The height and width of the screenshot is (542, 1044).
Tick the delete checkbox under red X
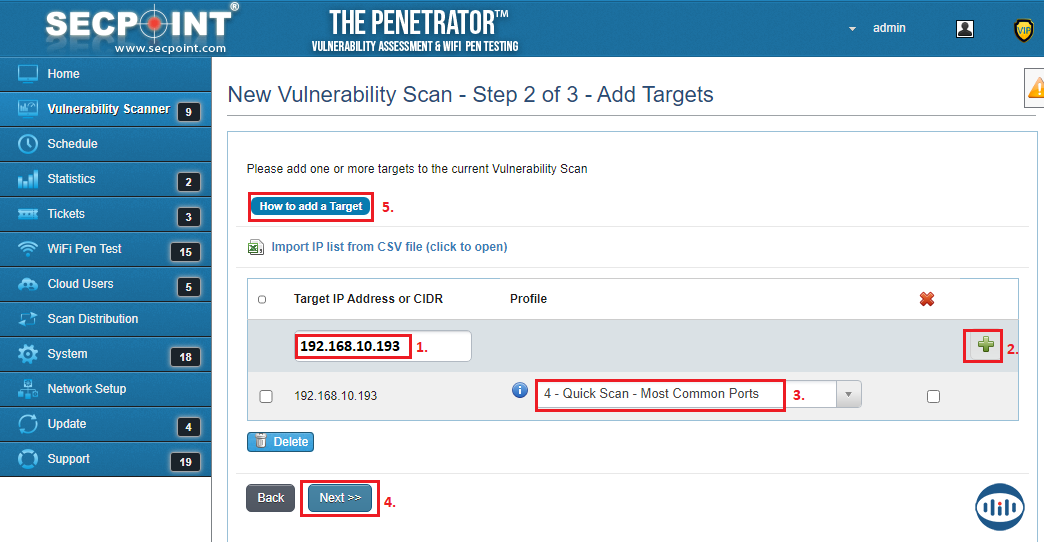coord(933,396)
